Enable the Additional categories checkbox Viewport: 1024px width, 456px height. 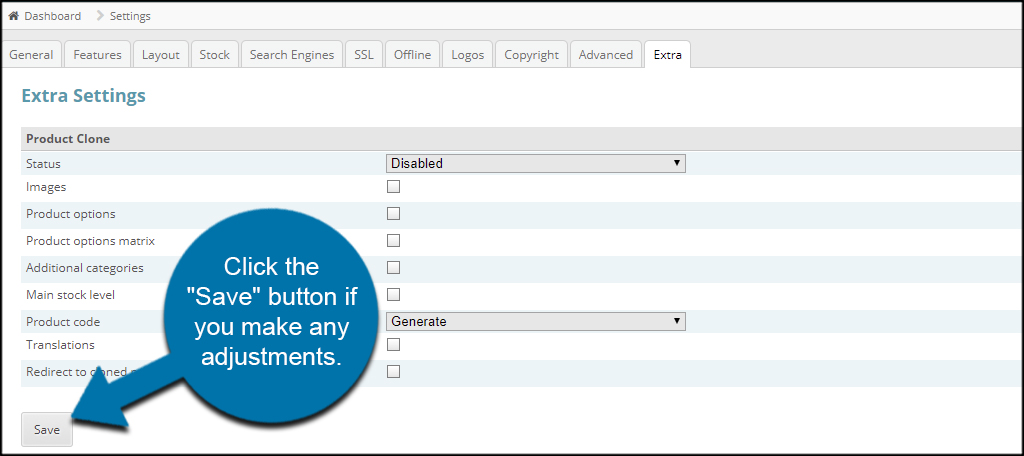393,267
